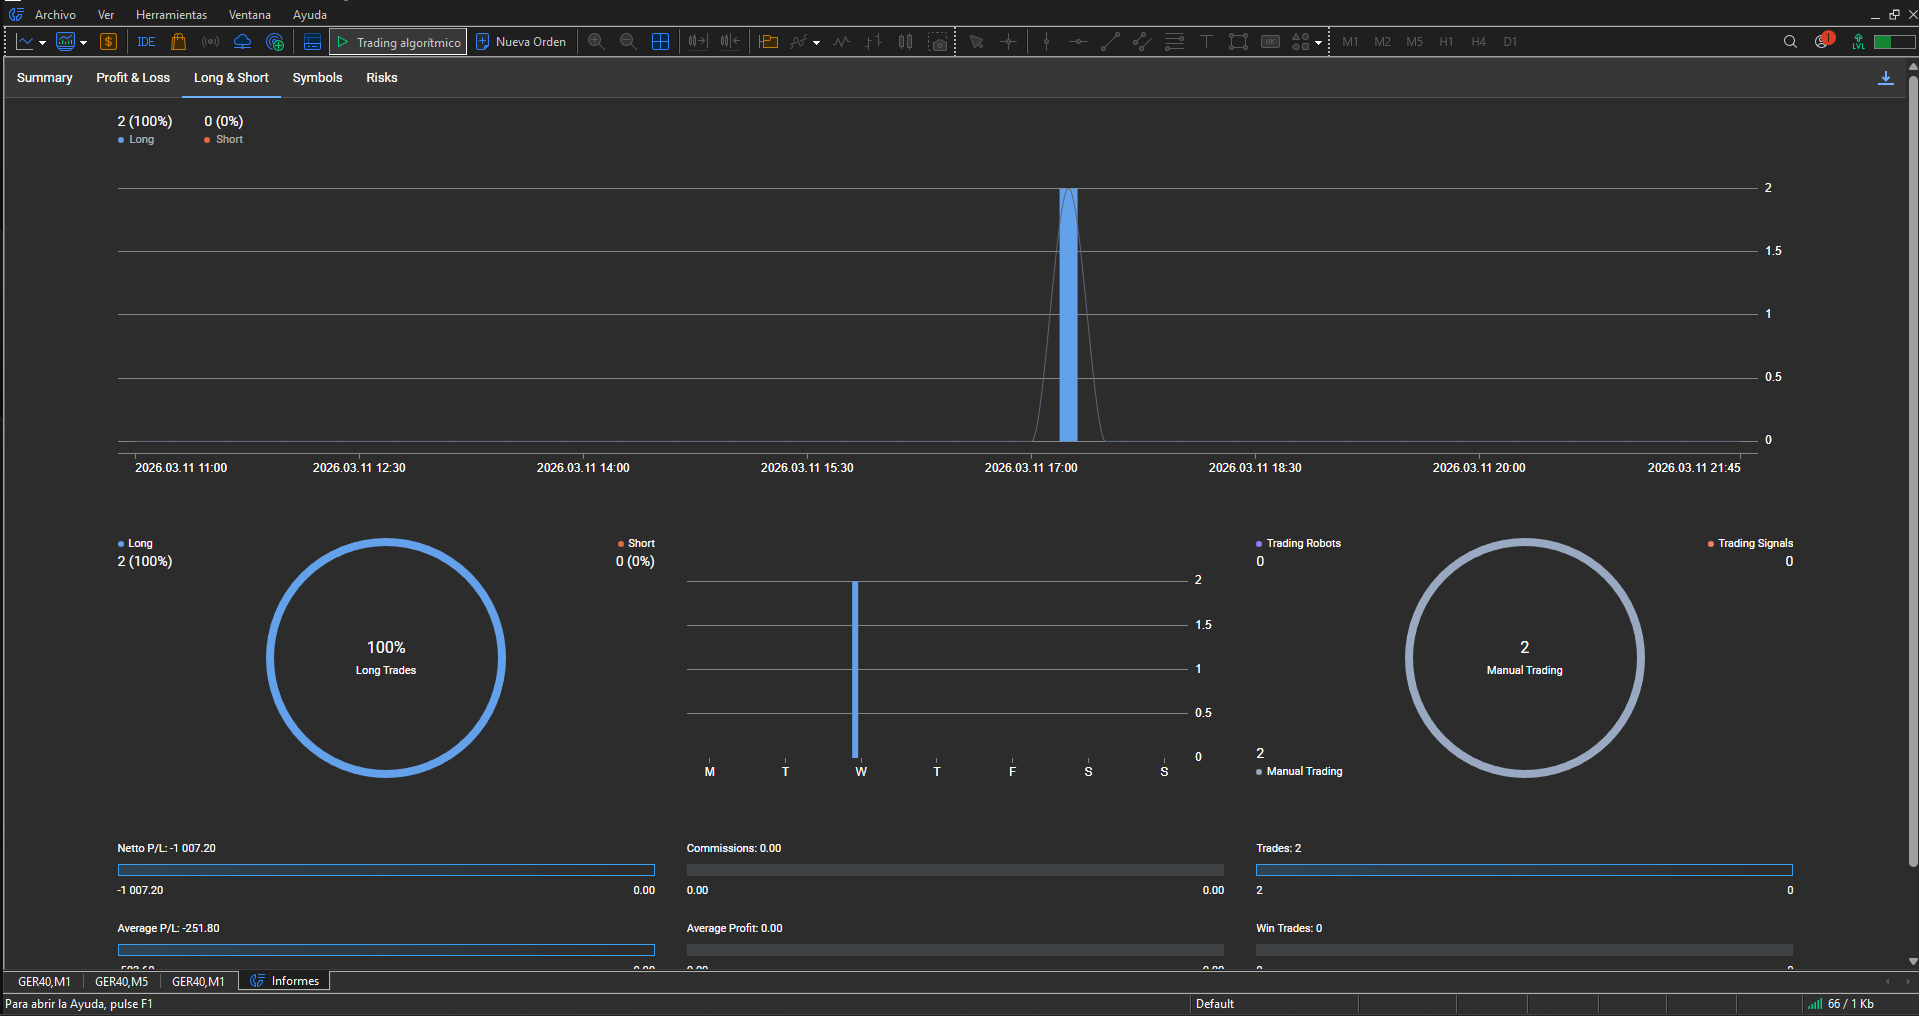
Task: Open the Herramientas menu
Action: (x=171, y=15)
